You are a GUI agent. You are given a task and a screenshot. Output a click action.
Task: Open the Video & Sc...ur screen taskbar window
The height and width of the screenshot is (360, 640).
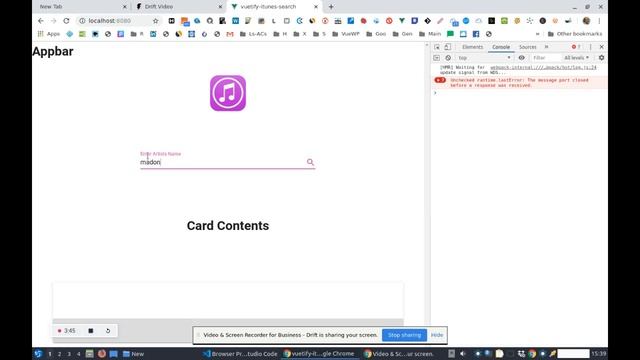(x=399, y=354)
